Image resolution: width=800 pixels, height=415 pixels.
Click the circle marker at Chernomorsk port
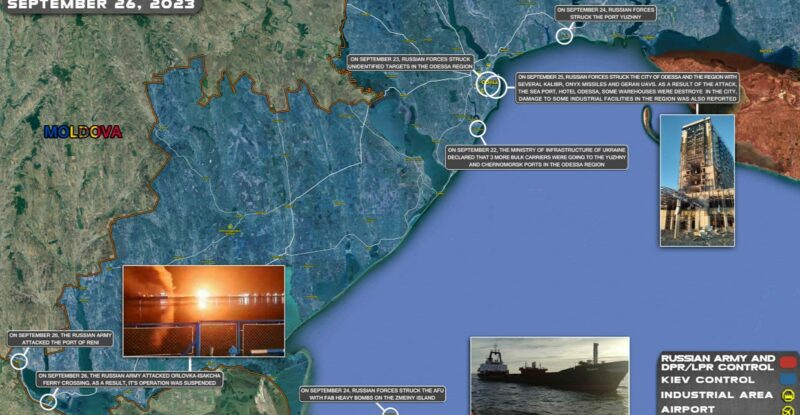478,128
